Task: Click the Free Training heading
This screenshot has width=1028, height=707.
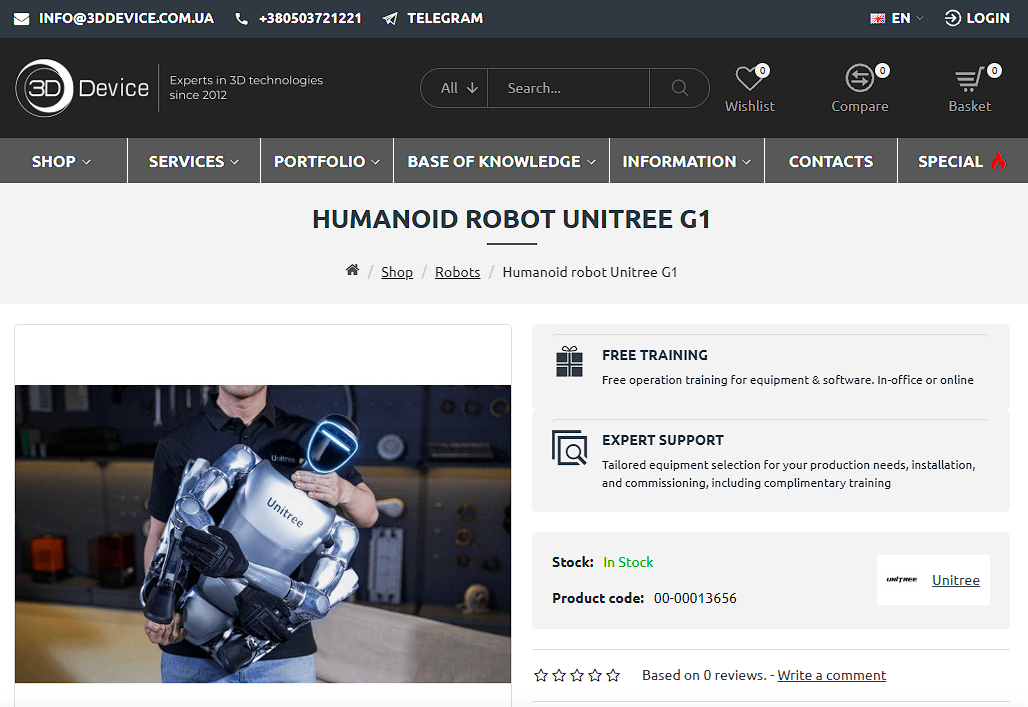Action: pyautogui.click(x=655, y=355)
